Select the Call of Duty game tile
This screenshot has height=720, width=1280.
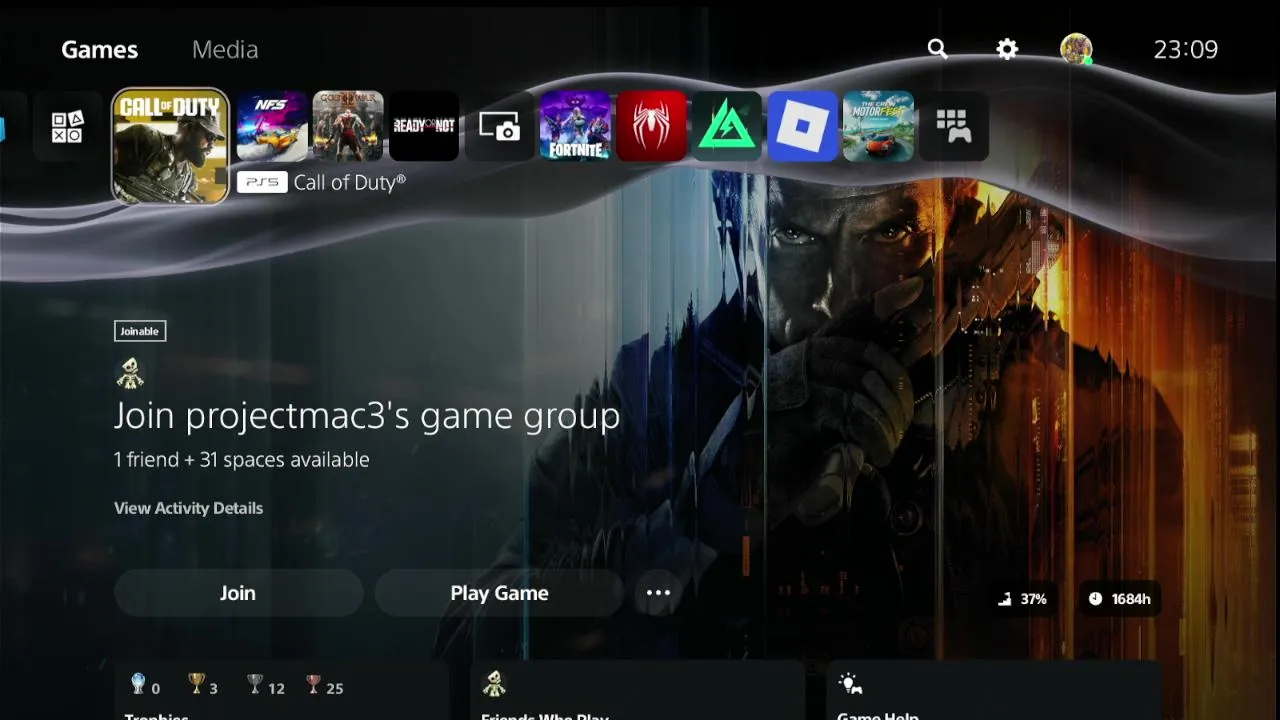170,146
